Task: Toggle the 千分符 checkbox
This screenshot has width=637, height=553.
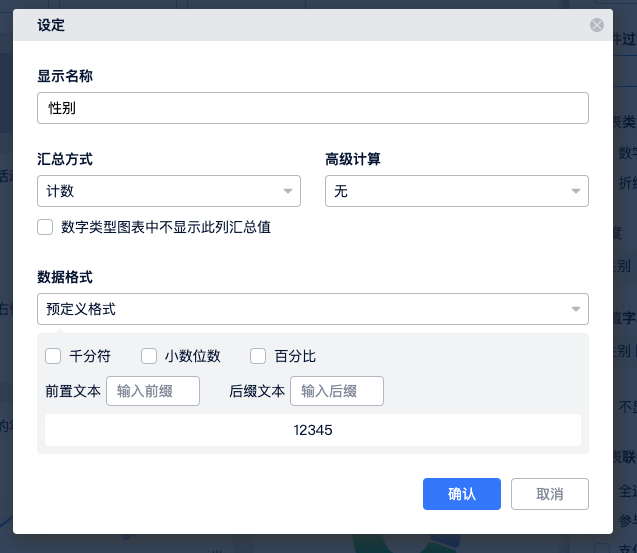Action: 54,356
